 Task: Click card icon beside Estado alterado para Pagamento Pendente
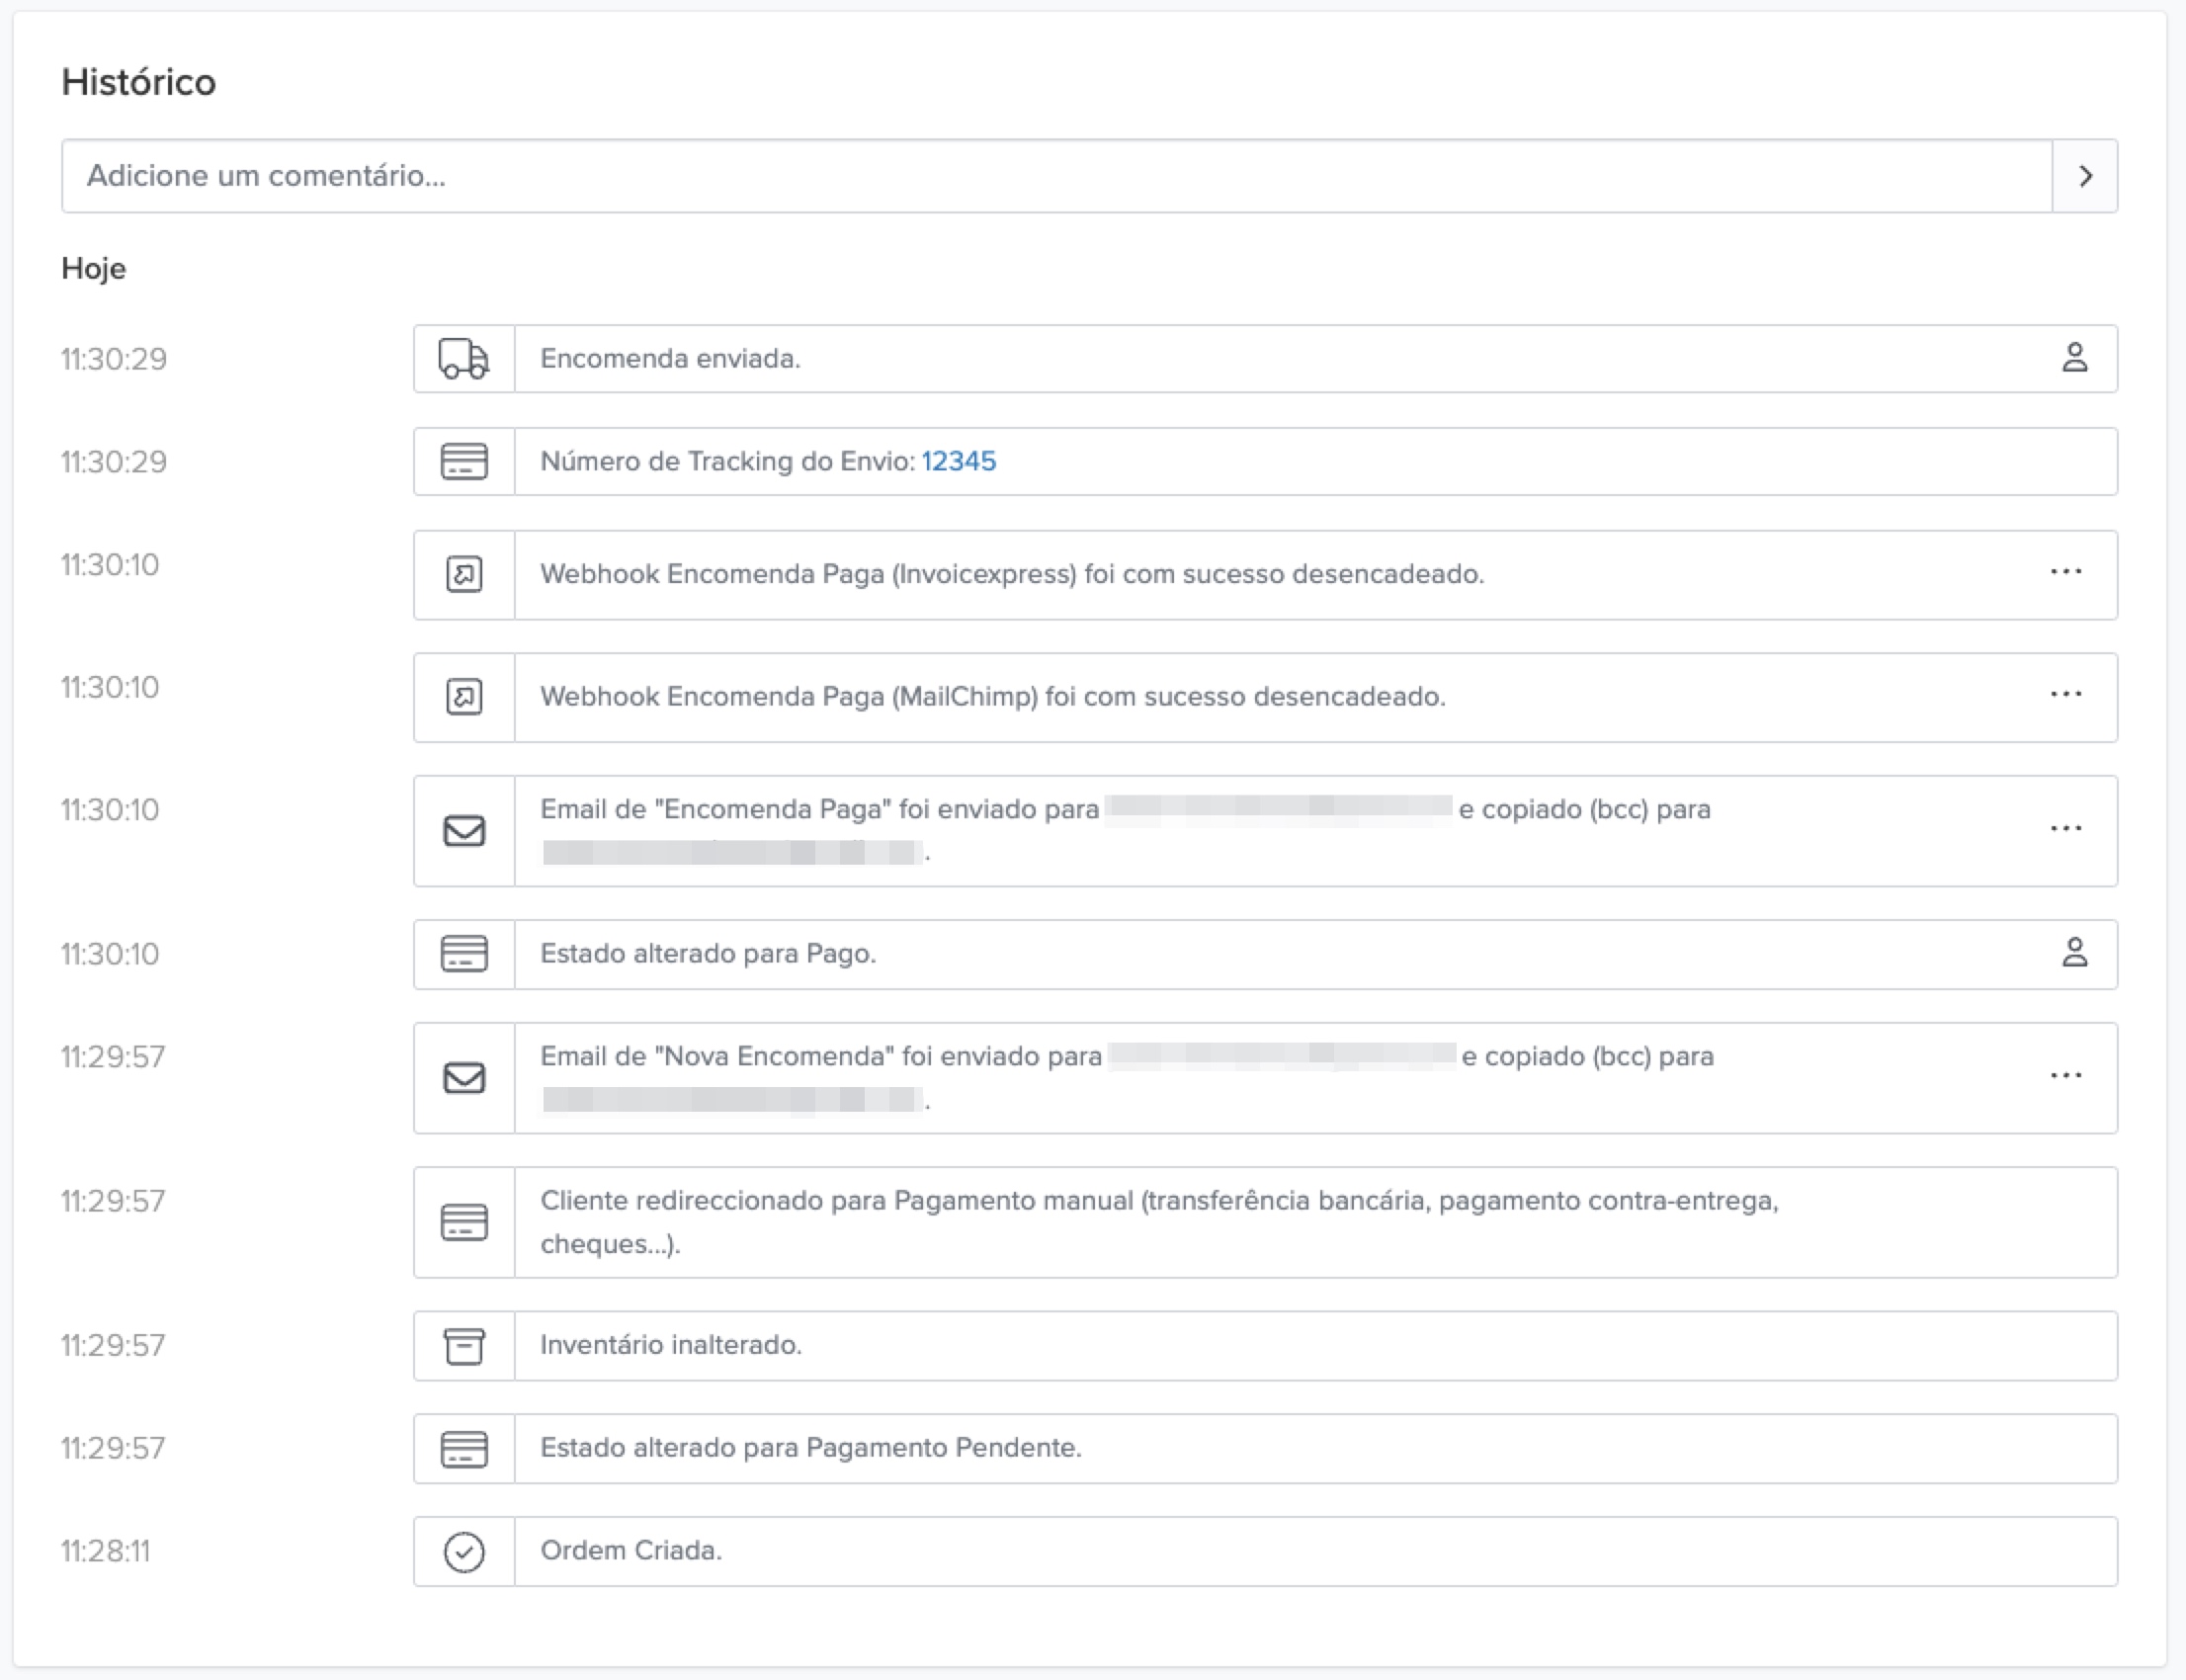click(x=464, y=1448)
